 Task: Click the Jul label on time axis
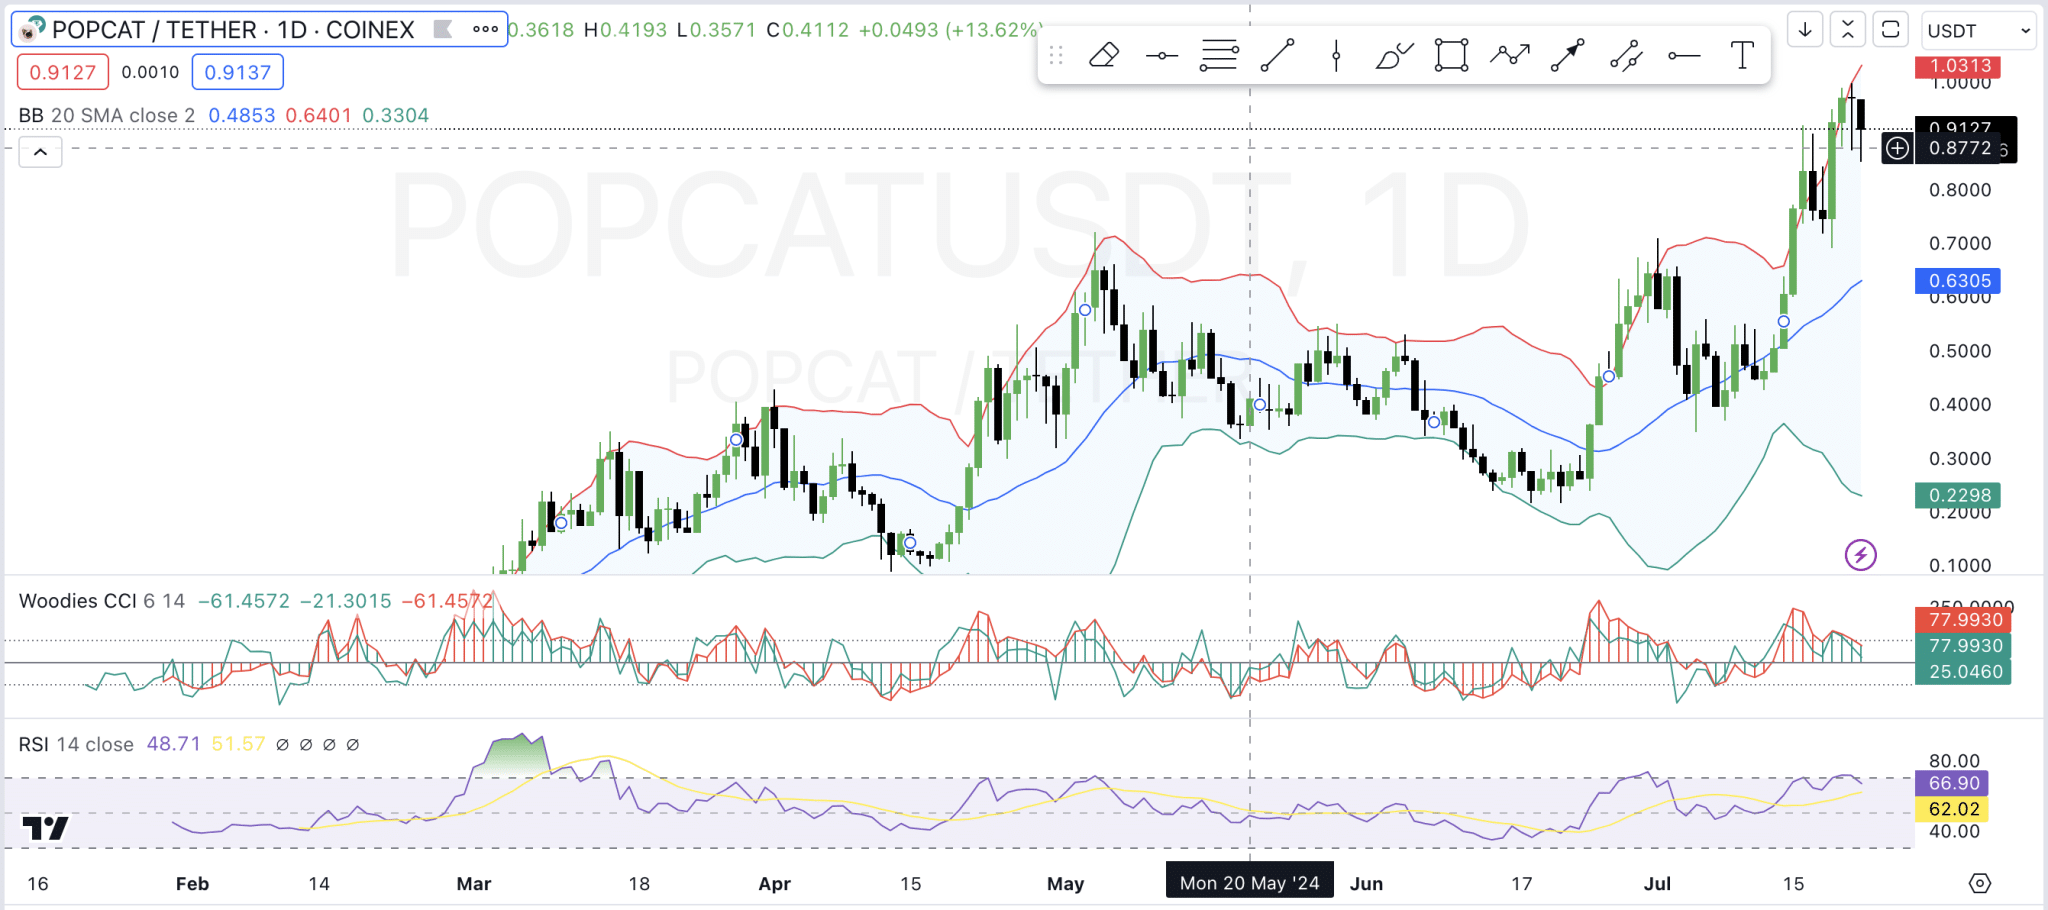(x=1658, y=884)
